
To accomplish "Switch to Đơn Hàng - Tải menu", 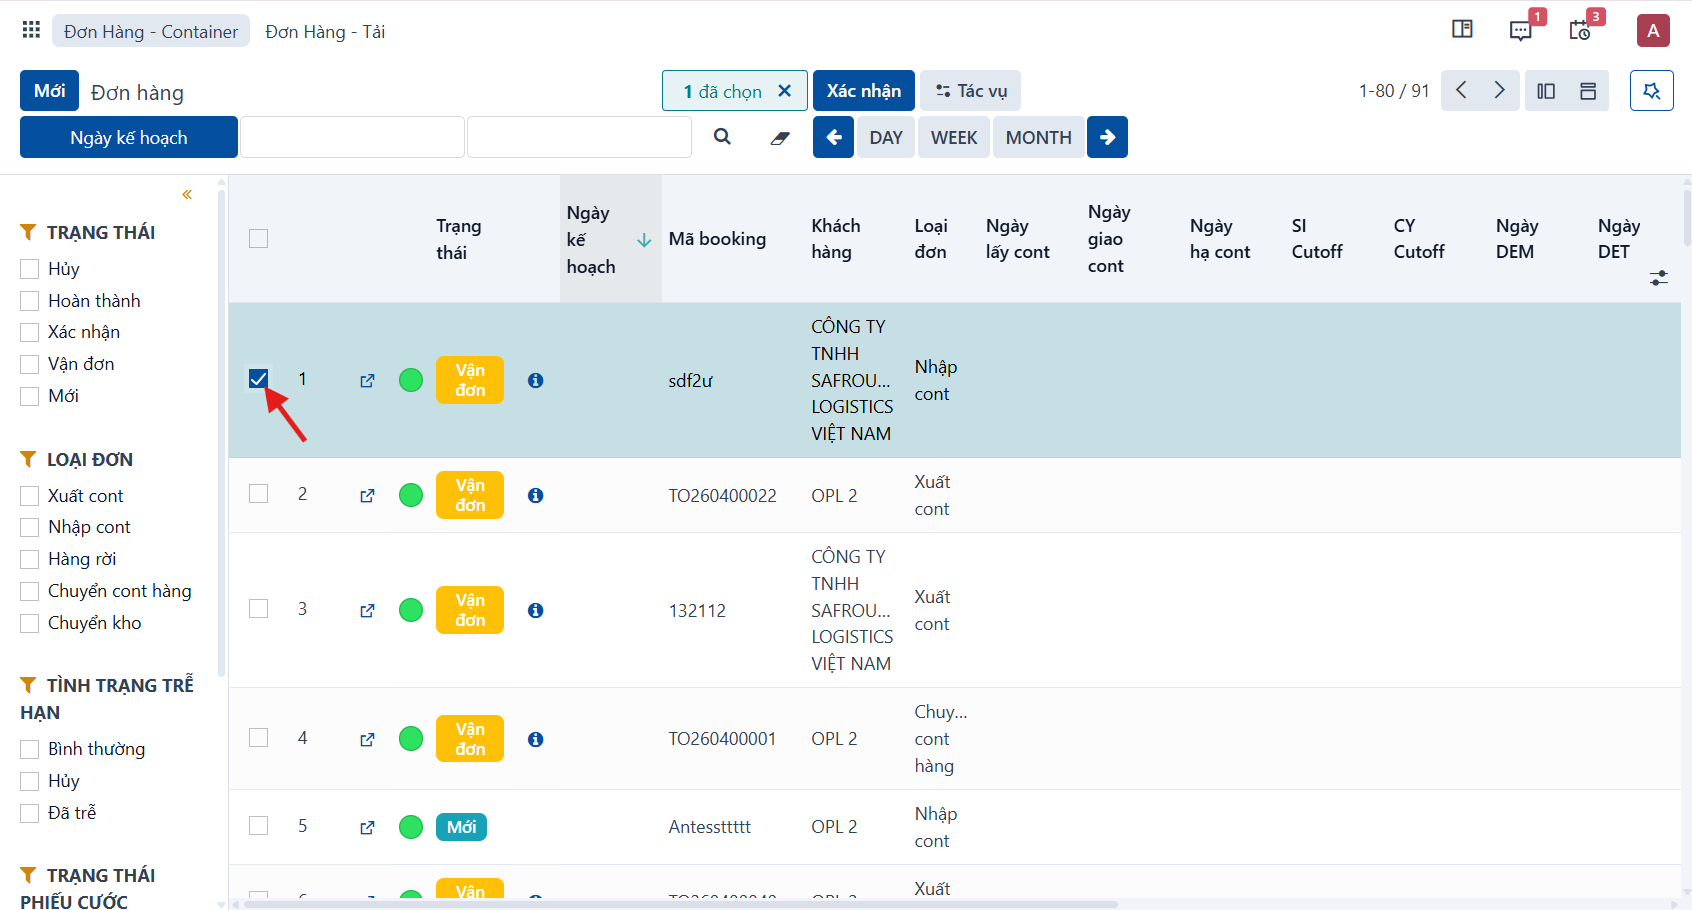I will (x=325, y=32).
